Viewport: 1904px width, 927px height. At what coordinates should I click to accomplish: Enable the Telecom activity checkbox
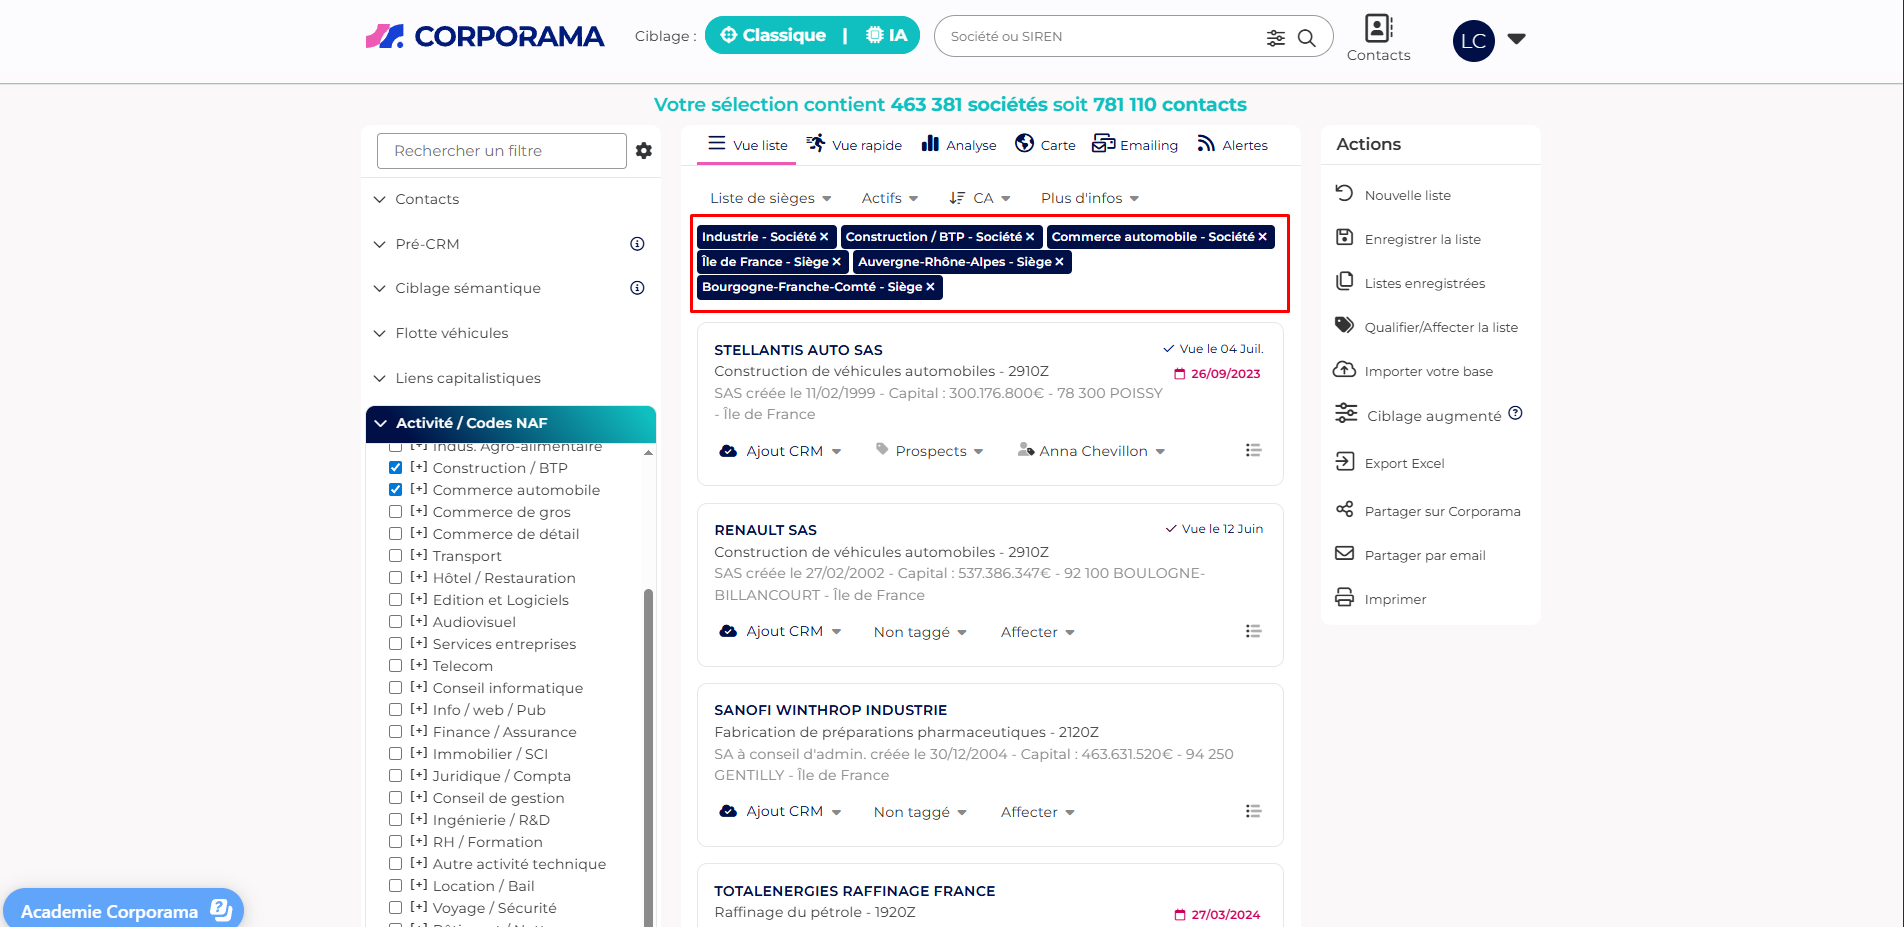[x=396, y=666]
